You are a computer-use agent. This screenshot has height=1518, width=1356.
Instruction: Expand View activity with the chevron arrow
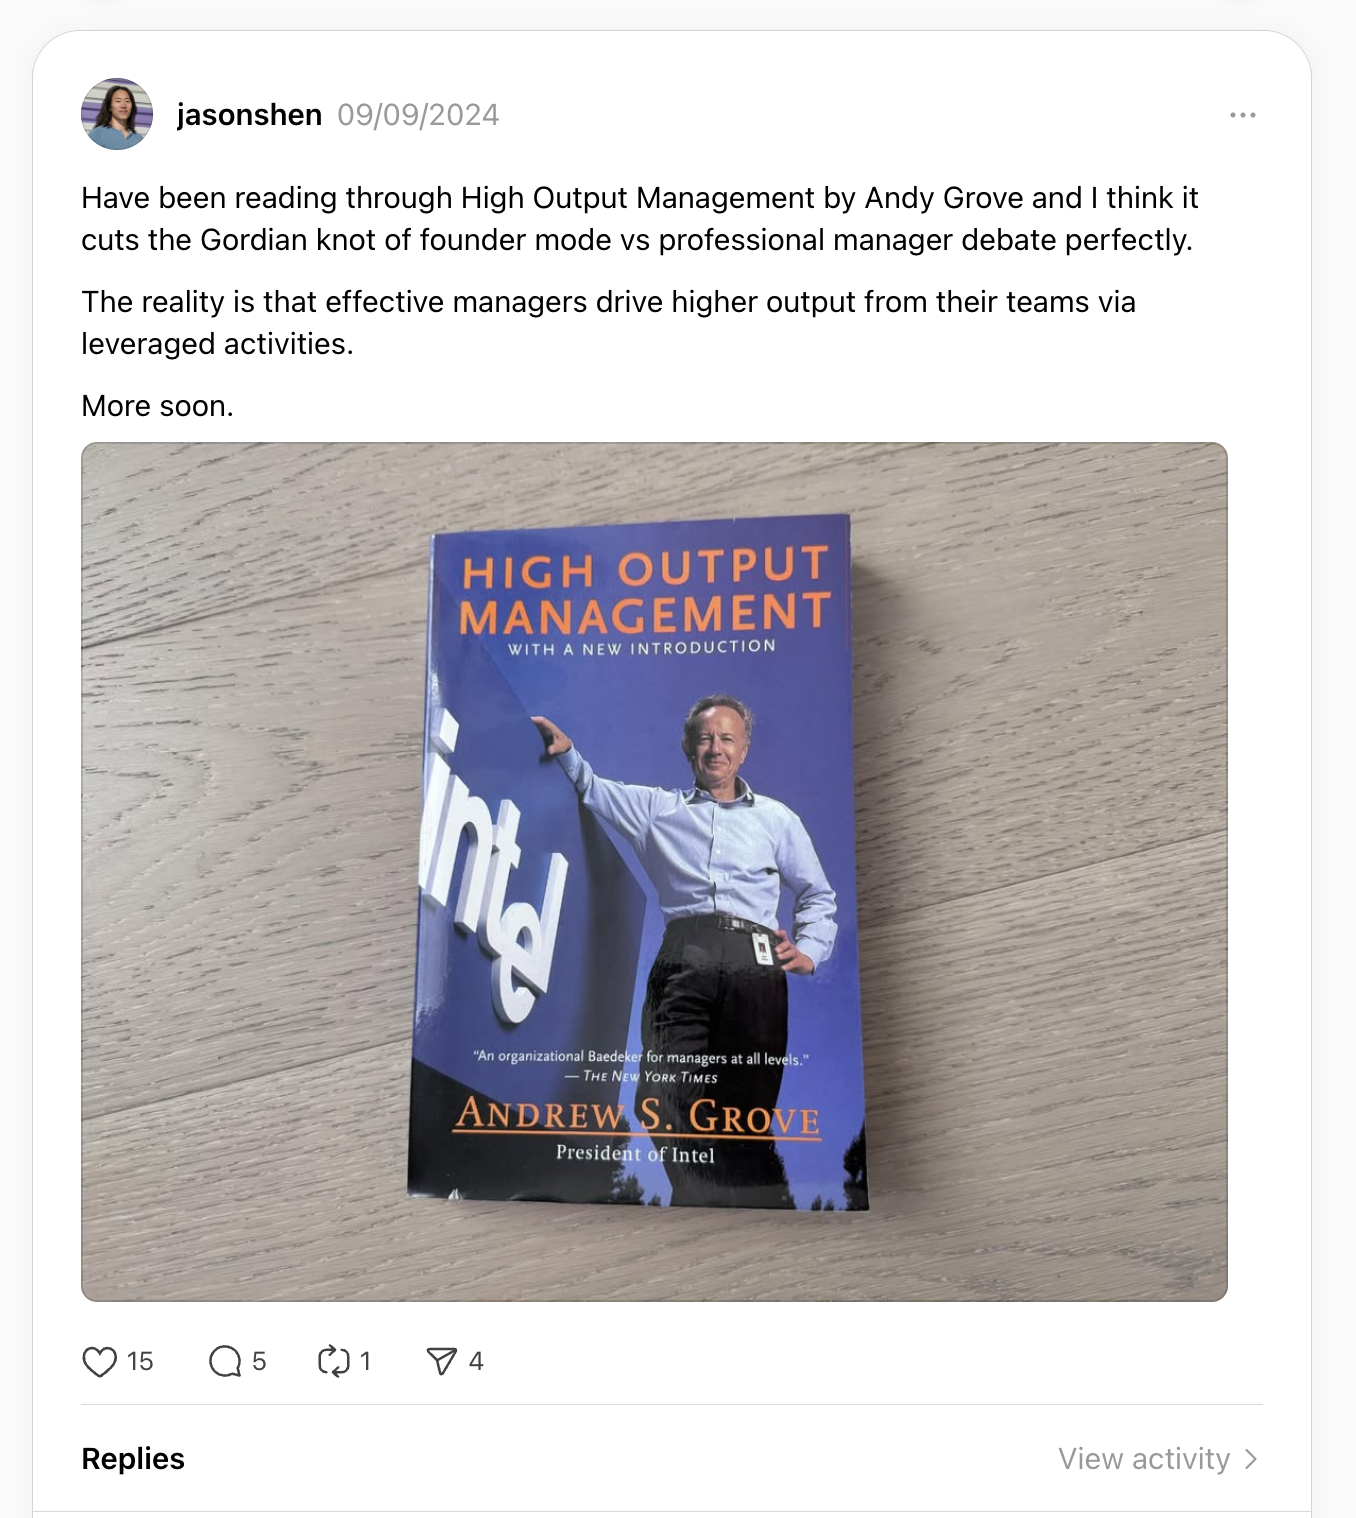click(1250, 1459)
